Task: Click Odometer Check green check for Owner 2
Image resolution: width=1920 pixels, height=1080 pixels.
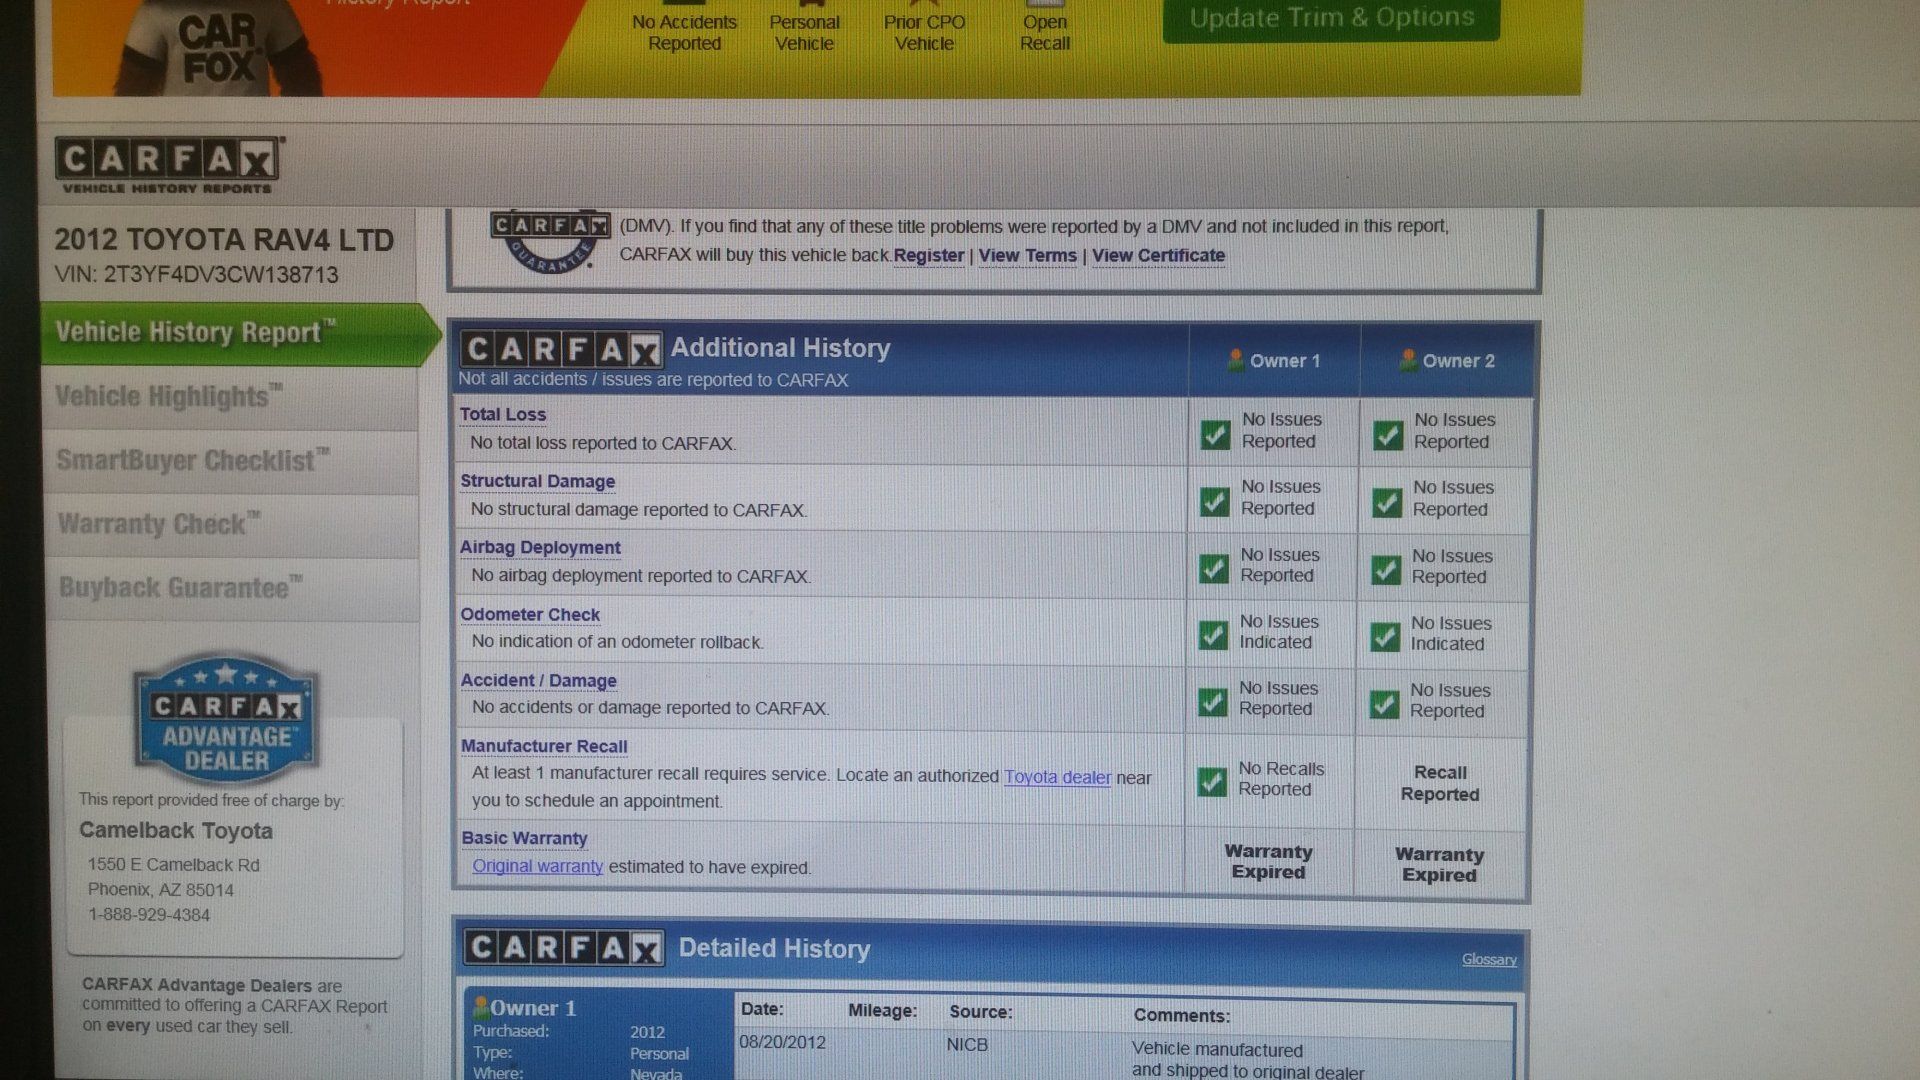Action: point(1385,637)
